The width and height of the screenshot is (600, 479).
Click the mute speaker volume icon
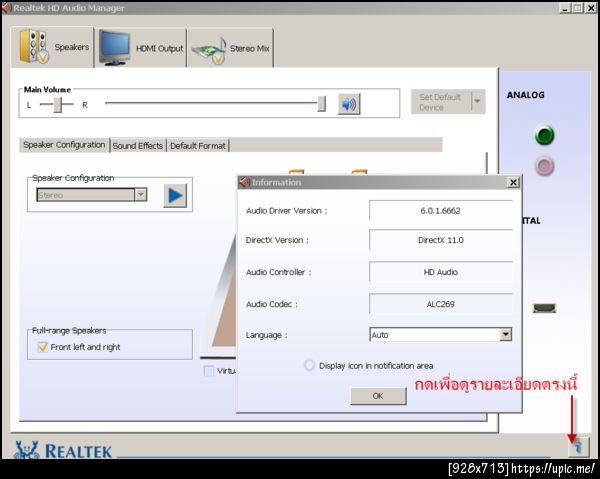[x=349, y=104]
